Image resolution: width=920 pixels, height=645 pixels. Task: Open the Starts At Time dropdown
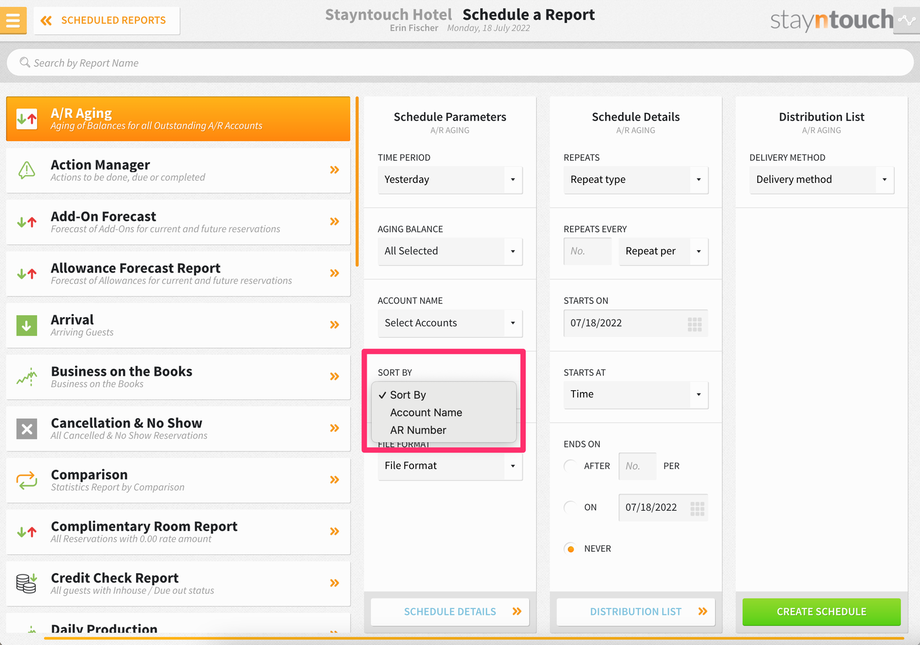coord(635,394)
